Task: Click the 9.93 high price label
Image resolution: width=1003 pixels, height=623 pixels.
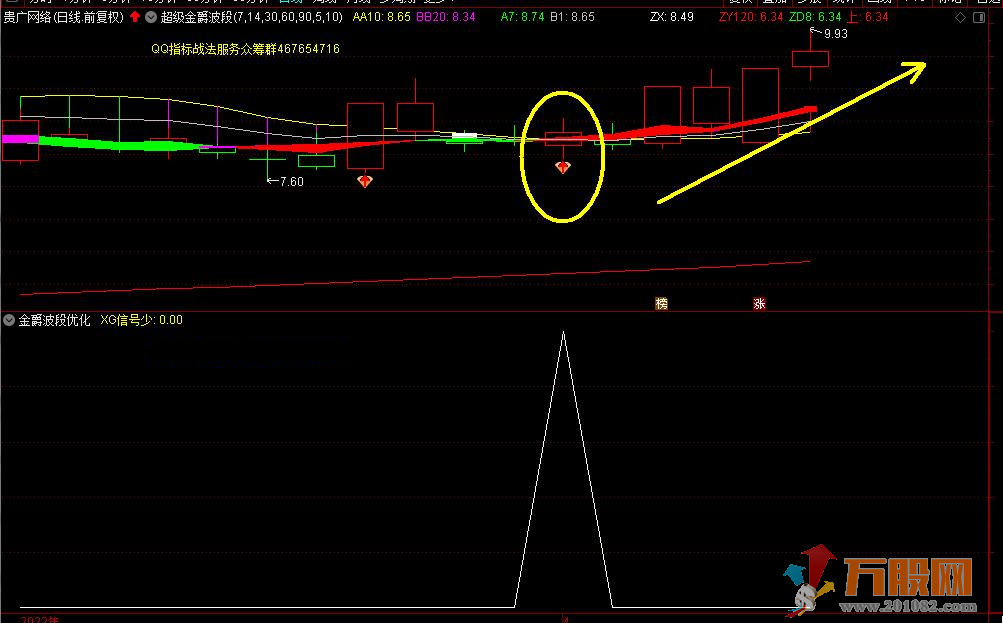Action: (x=835, y=34)
